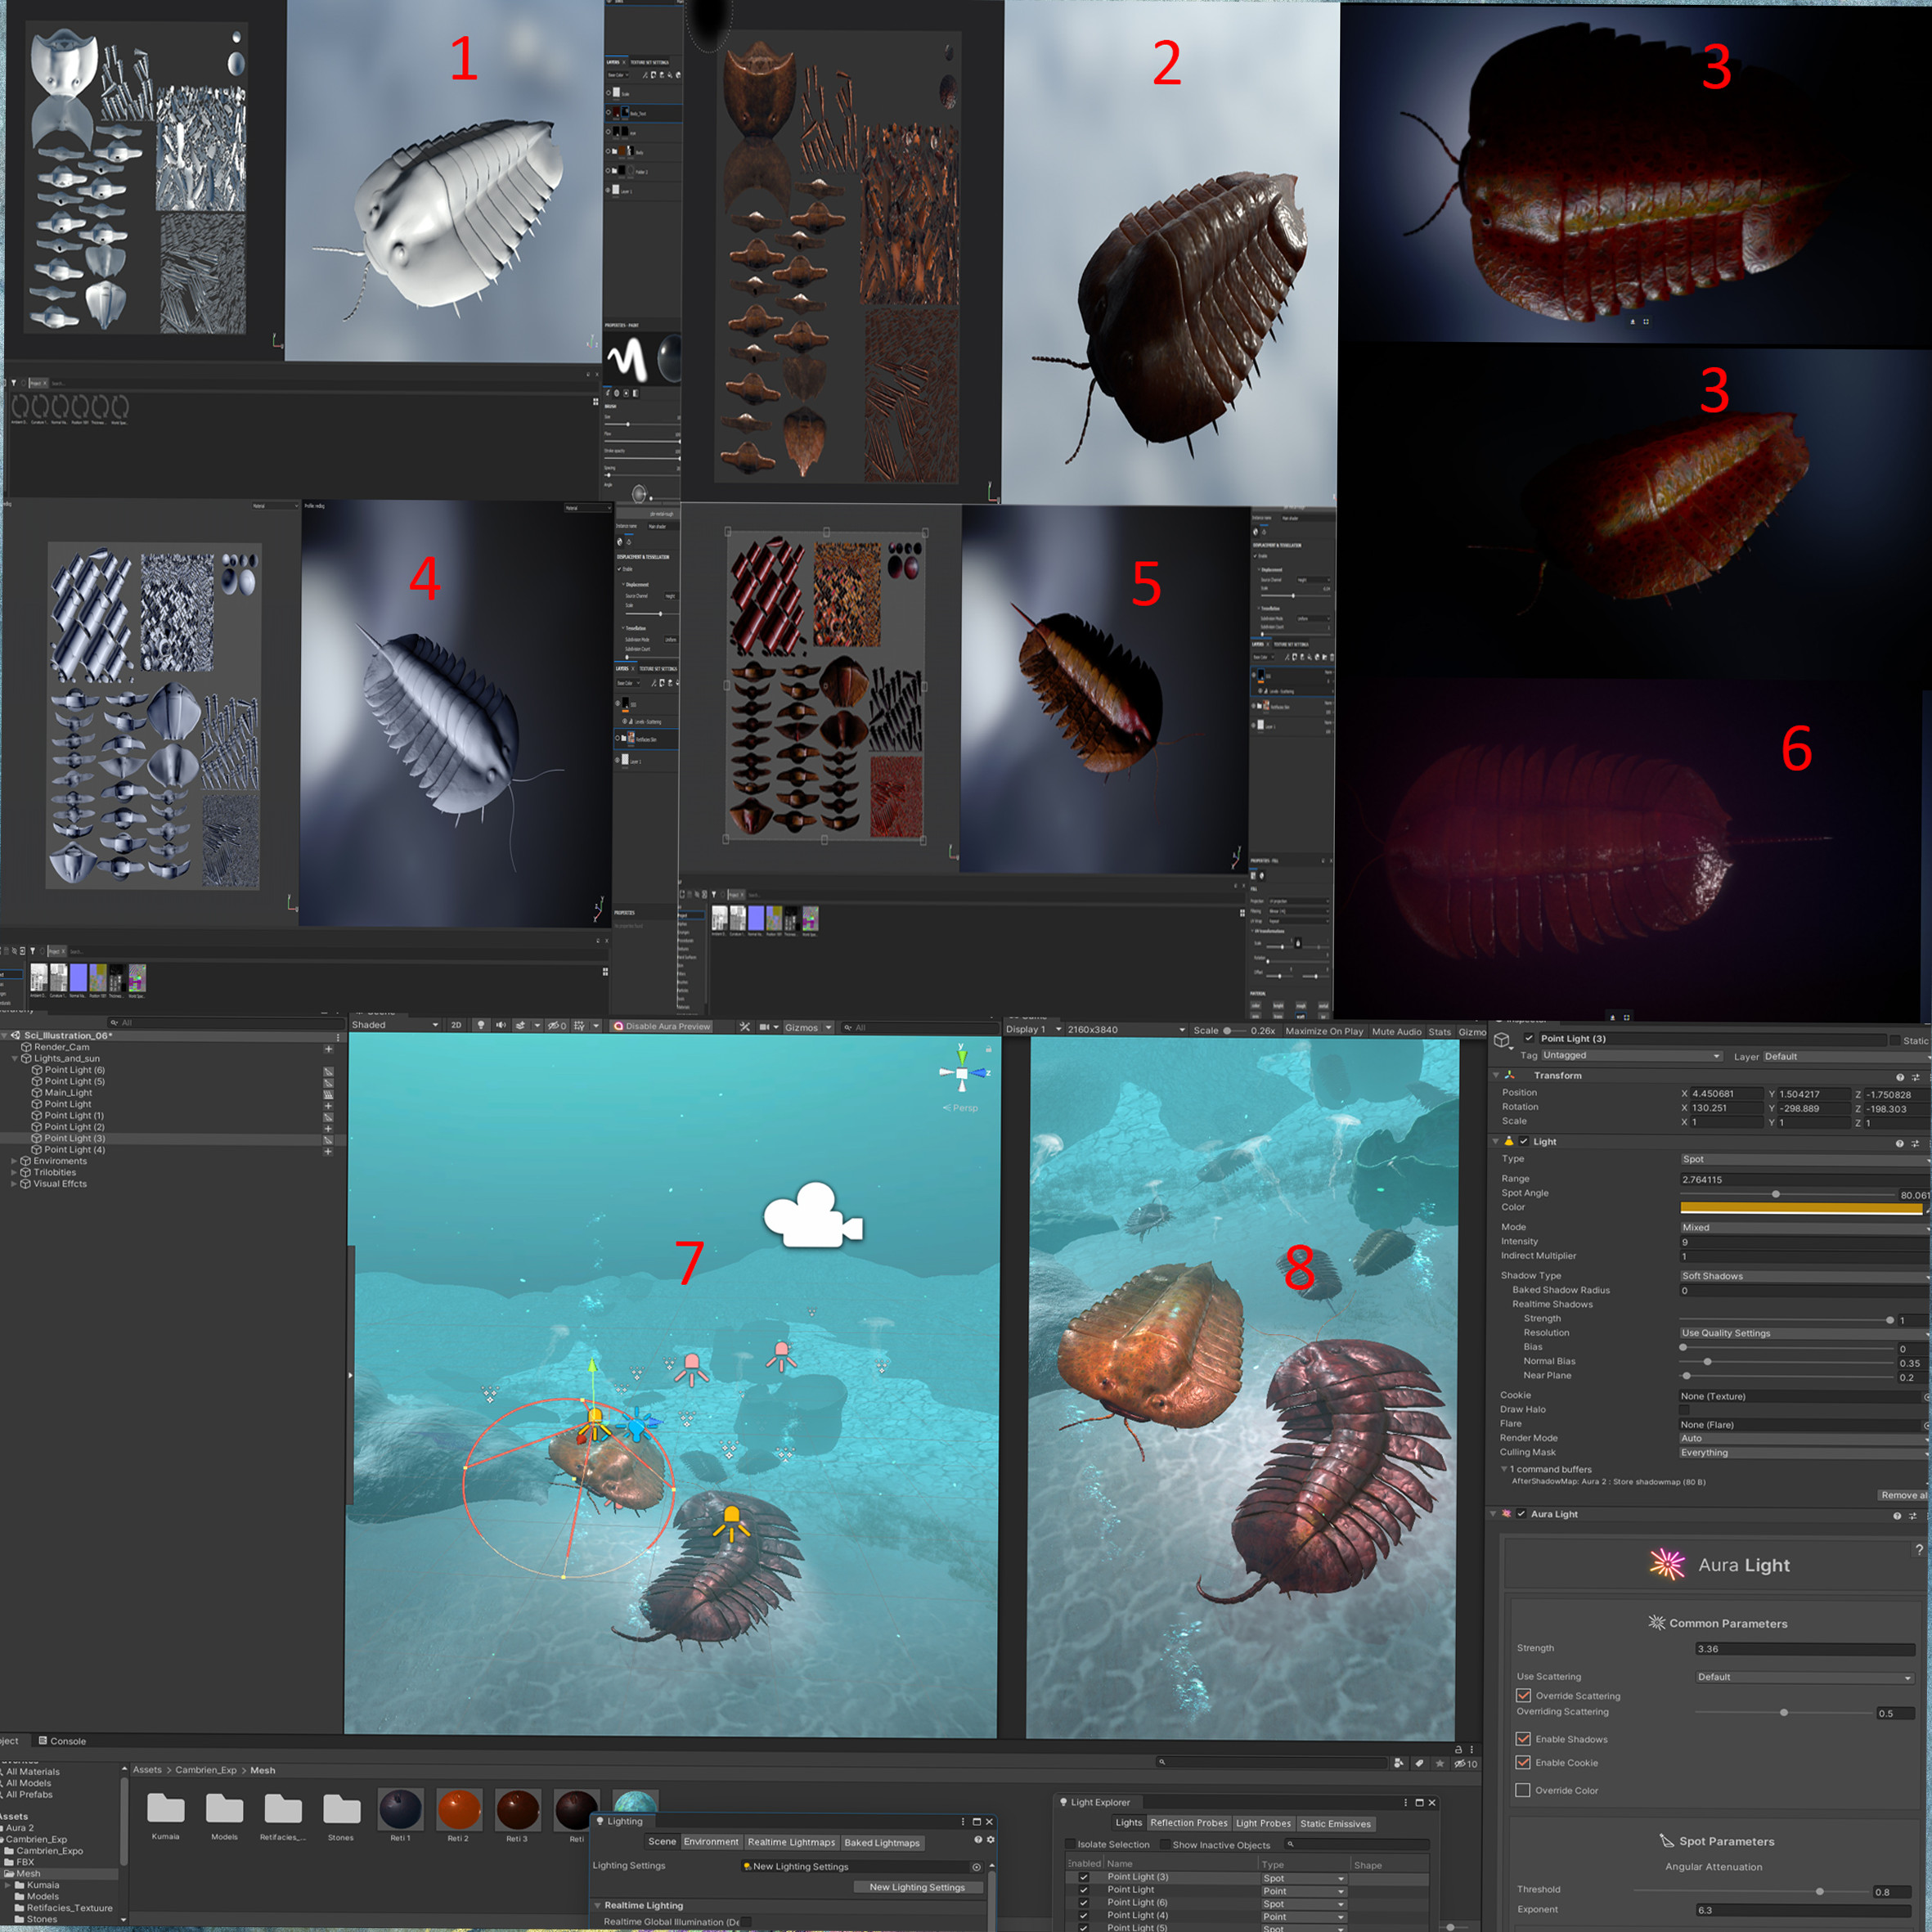Click the Disable Aura Preview button
Screen dimensions: 1932x1932
click(661, 1026)
